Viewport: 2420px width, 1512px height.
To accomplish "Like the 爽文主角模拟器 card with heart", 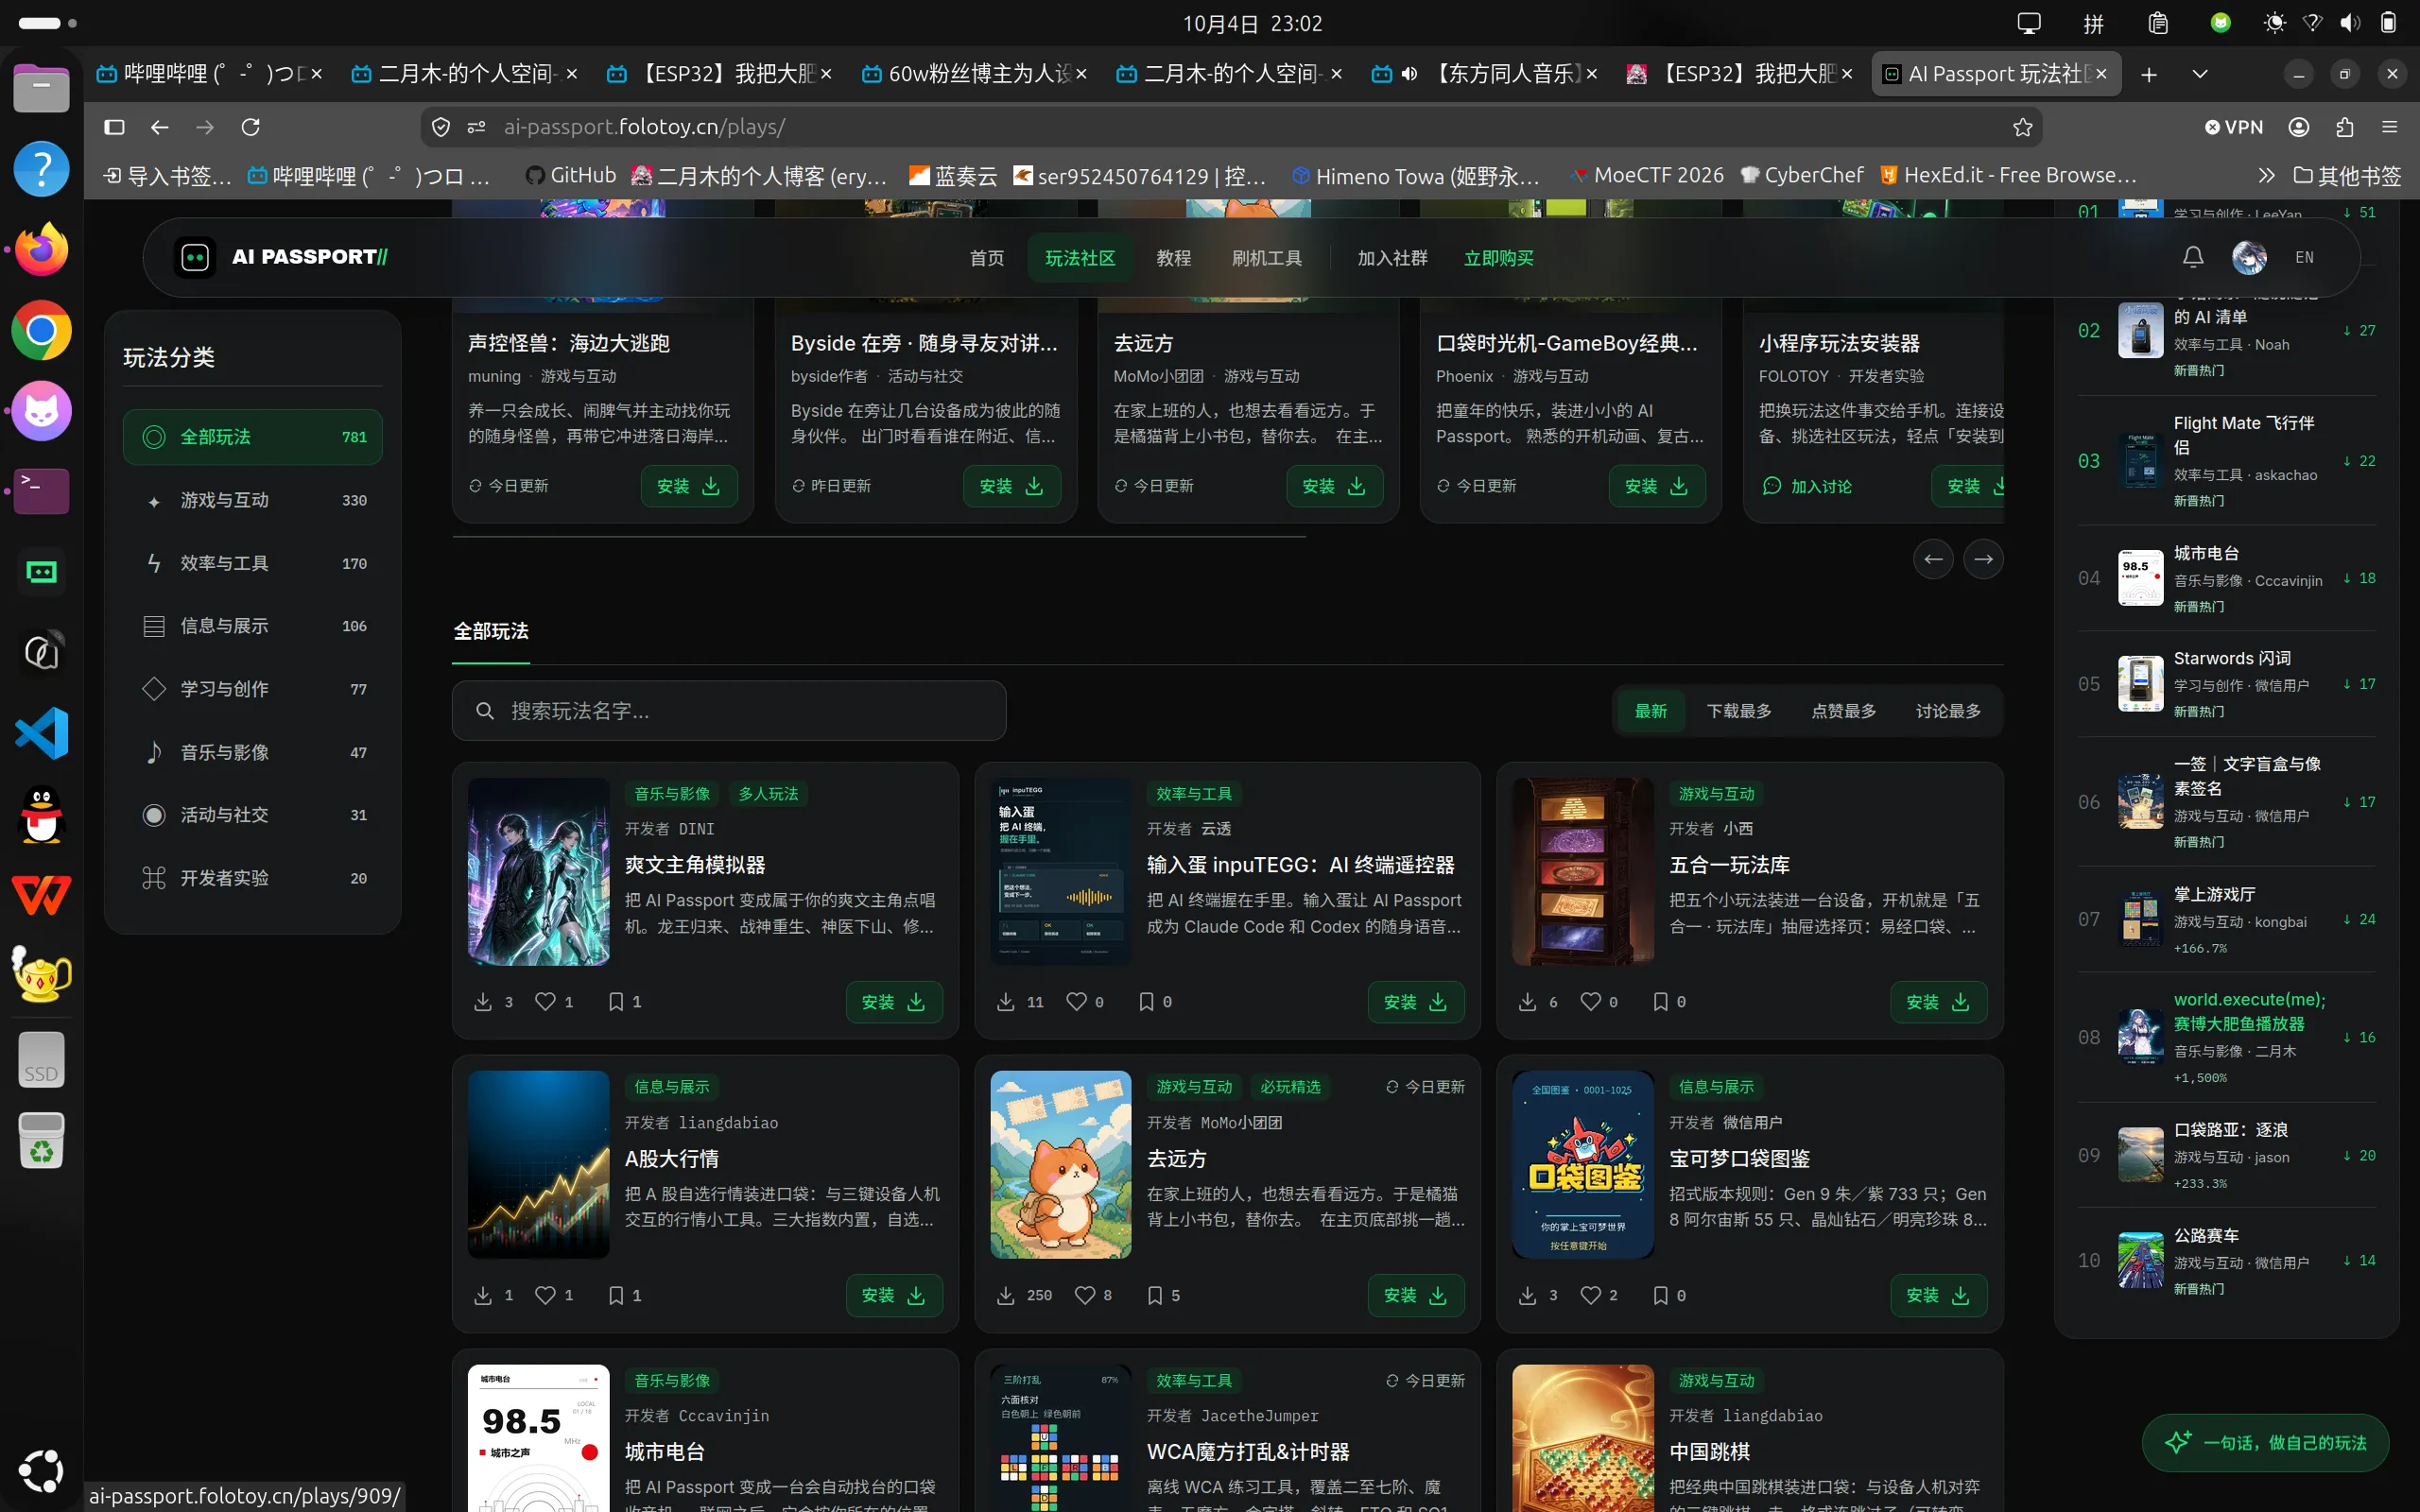I will click(545, 1001).
